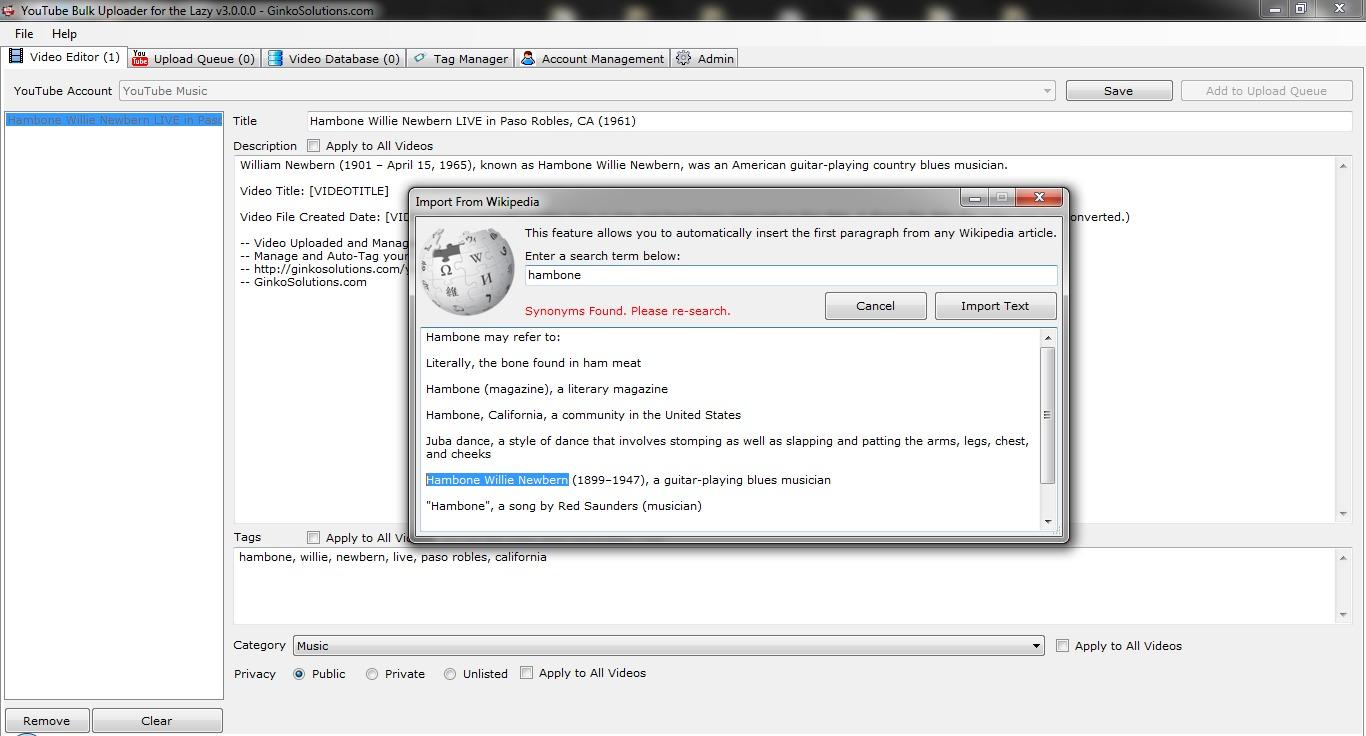Switch to the Admin tab
Image resolution: width=1366 pixels, height=736 pixels.
[705, 59]
